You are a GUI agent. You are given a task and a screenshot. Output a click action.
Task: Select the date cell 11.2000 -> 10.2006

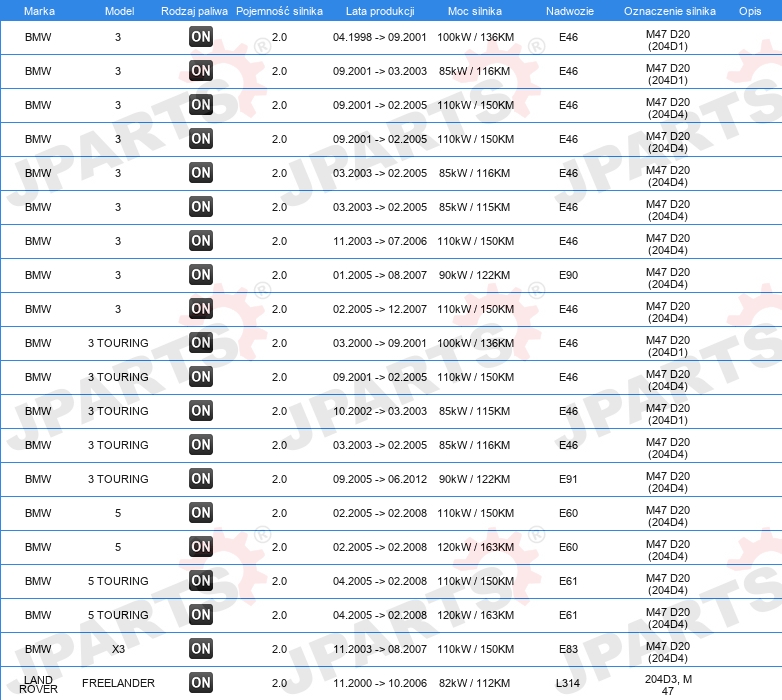(x=380, y=683)
